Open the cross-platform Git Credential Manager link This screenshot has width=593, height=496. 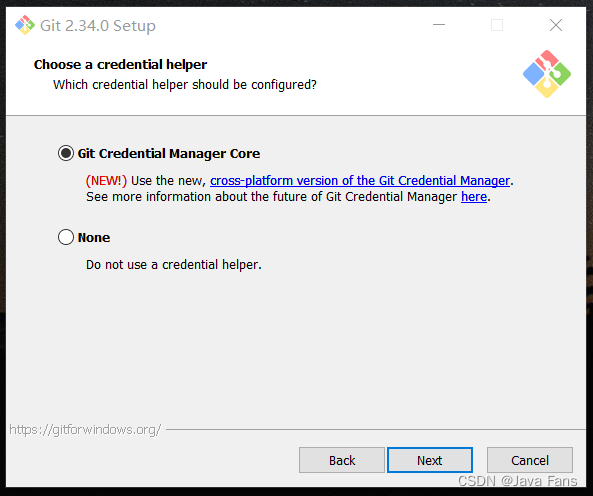point(360,181)
